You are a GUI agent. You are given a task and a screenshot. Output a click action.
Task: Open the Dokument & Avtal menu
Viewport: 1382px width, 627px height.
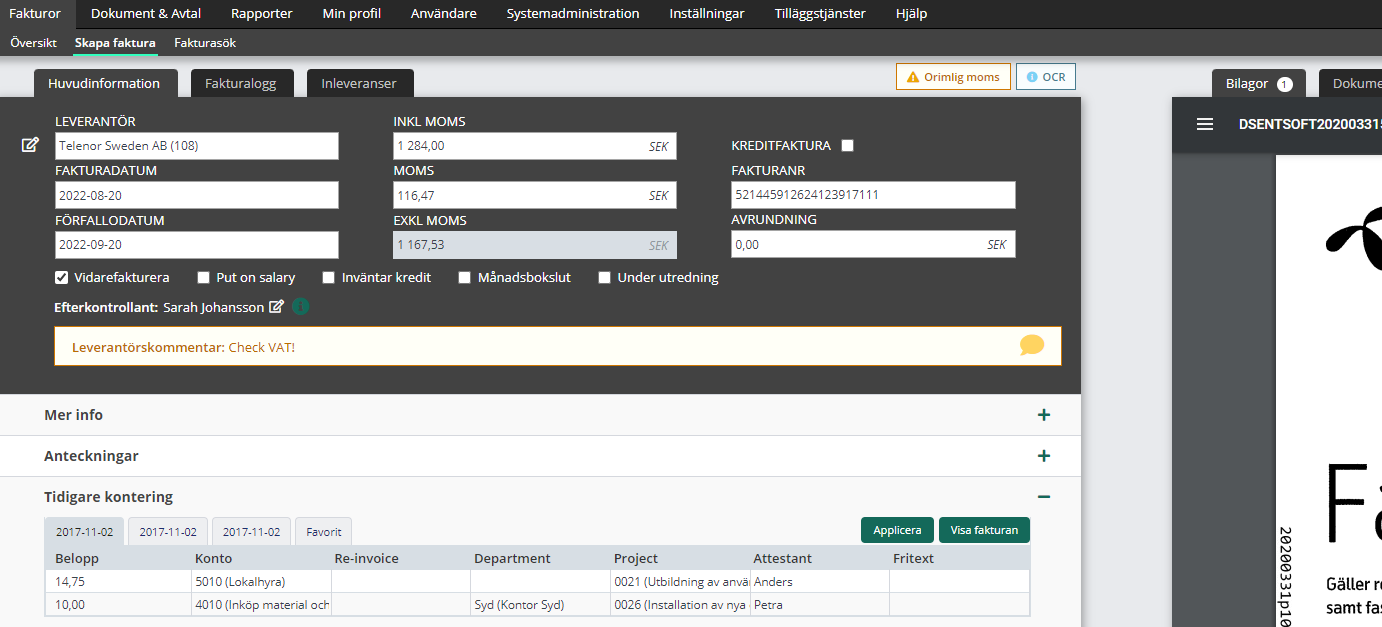pos(145,14)
